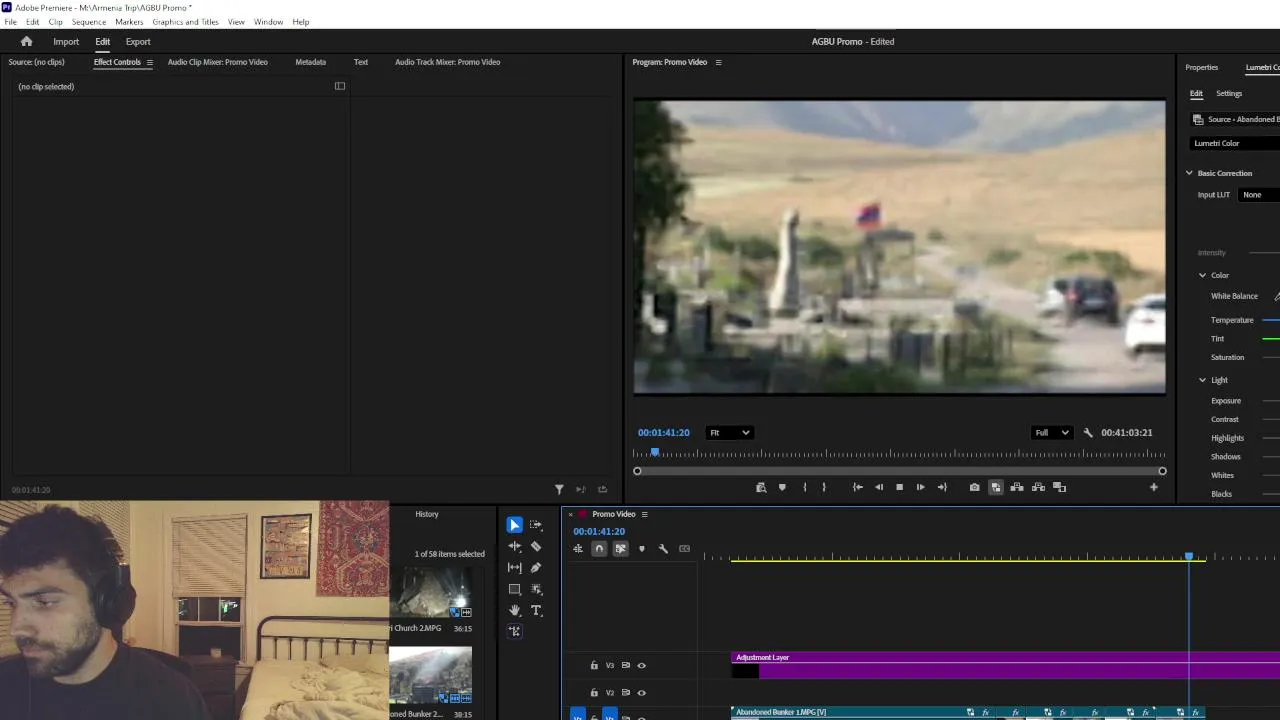Select the Adjustment Layer clip
1280x720 pixels.
click(1006, 665)
